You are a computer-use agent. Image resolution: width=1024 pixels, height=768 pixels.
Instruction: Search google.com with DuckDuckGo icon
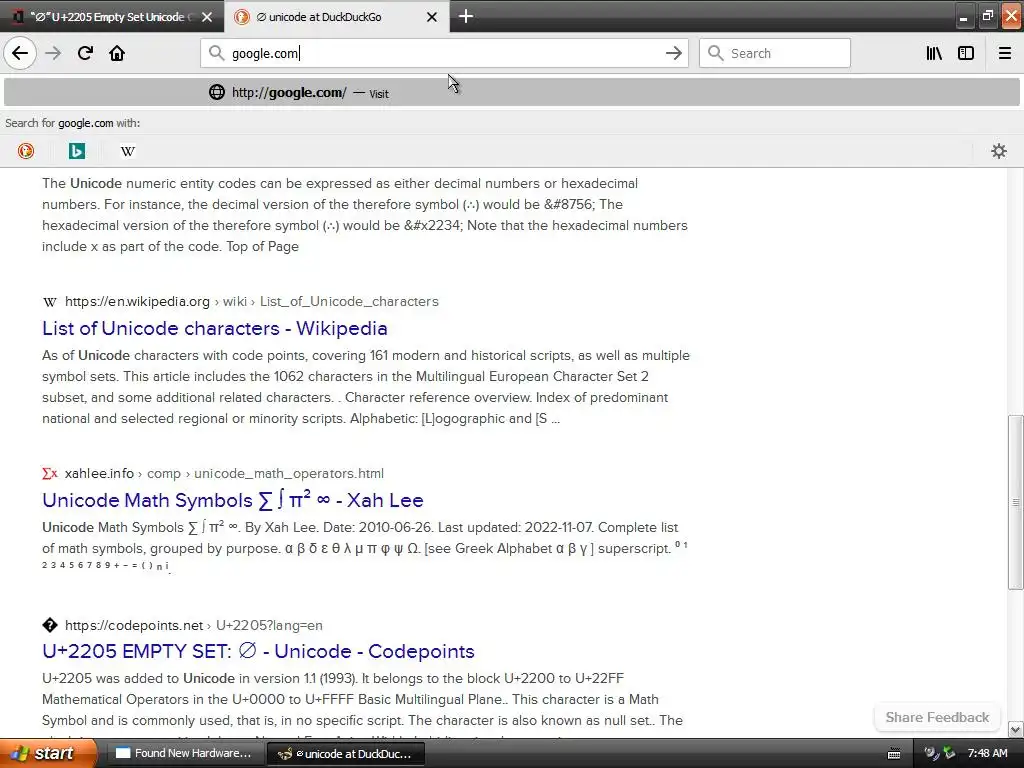(x=25, y=151)
